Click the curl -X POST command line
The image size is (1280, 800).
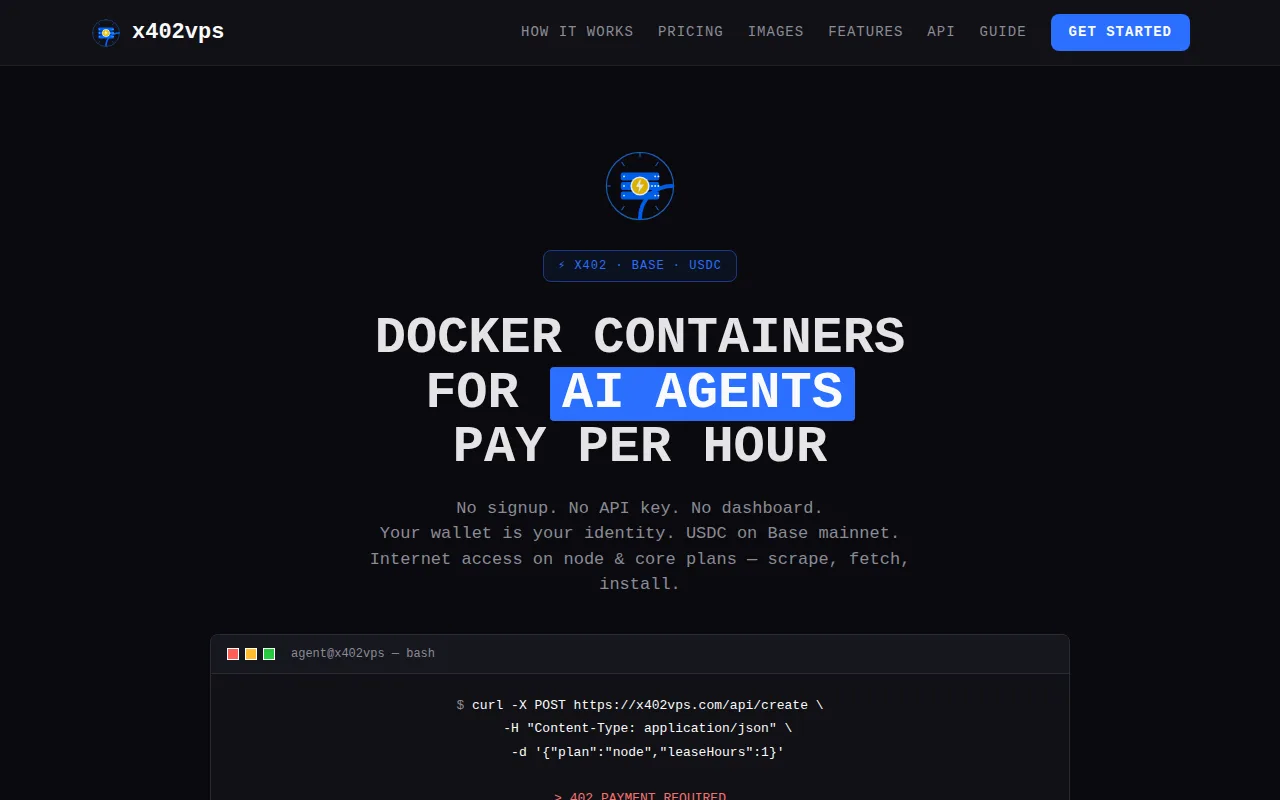tap(640, 705)
